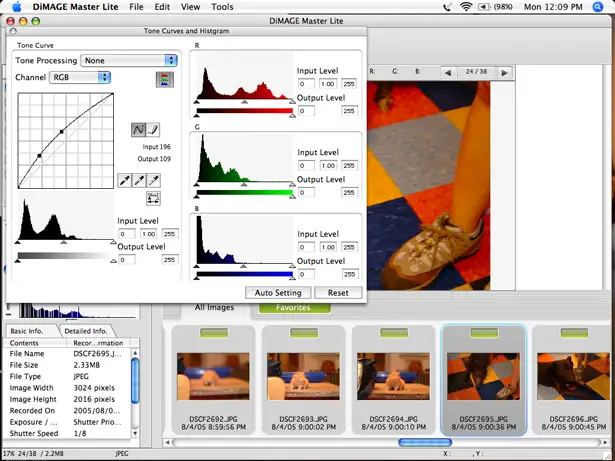Screen dimensions: 615x461
Task: Pick the black point eyedropper
Action: click(x=125, y=180)
